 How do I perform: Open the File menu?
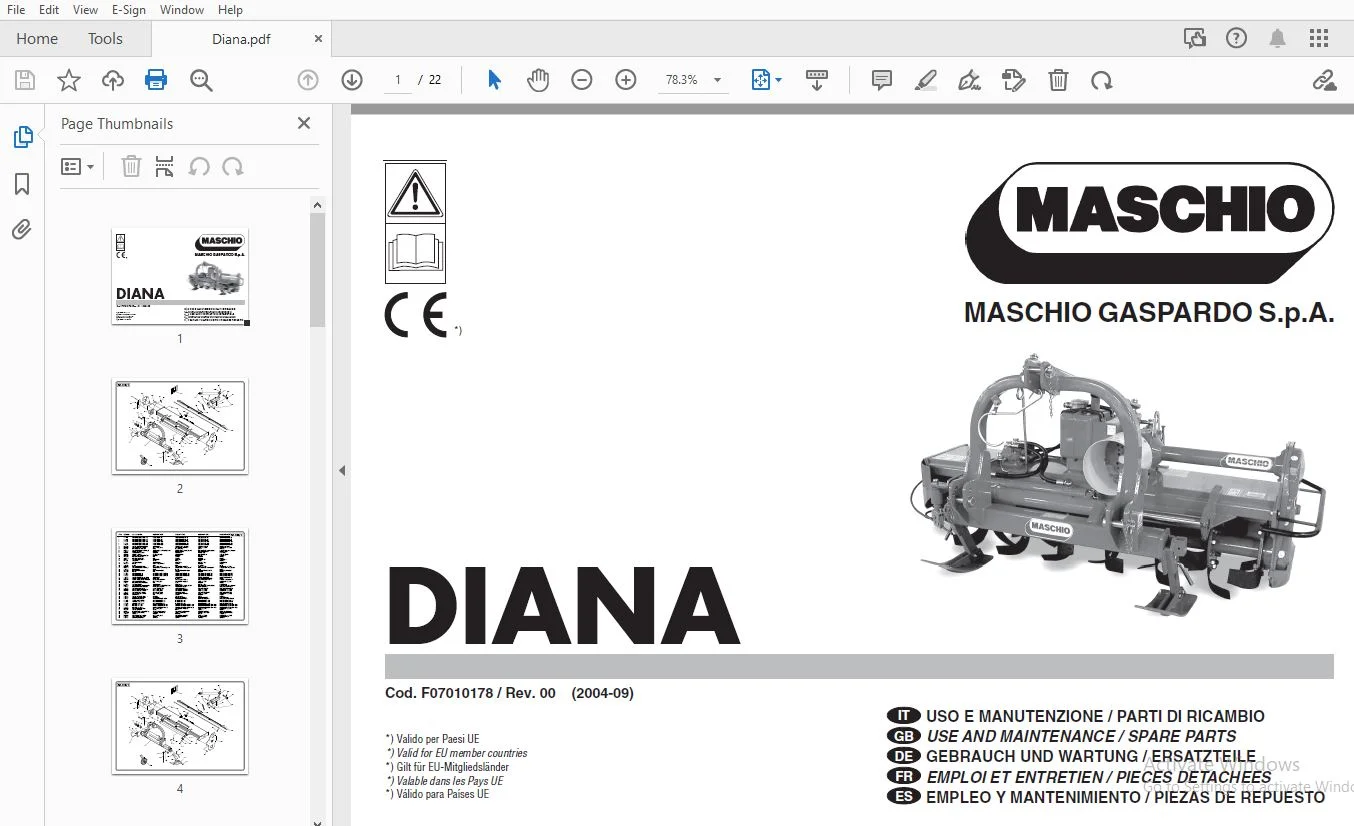(16, 10)
